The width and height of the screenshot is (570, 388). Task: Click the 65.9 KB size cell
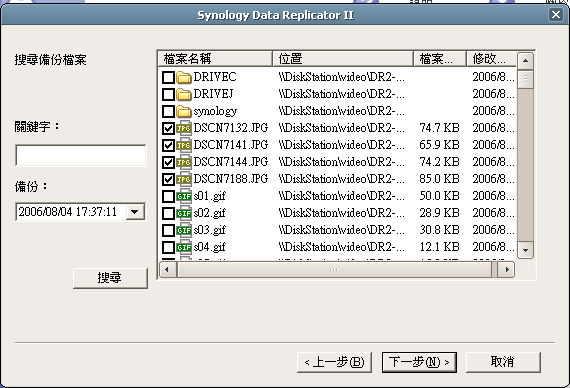(439, 145)
